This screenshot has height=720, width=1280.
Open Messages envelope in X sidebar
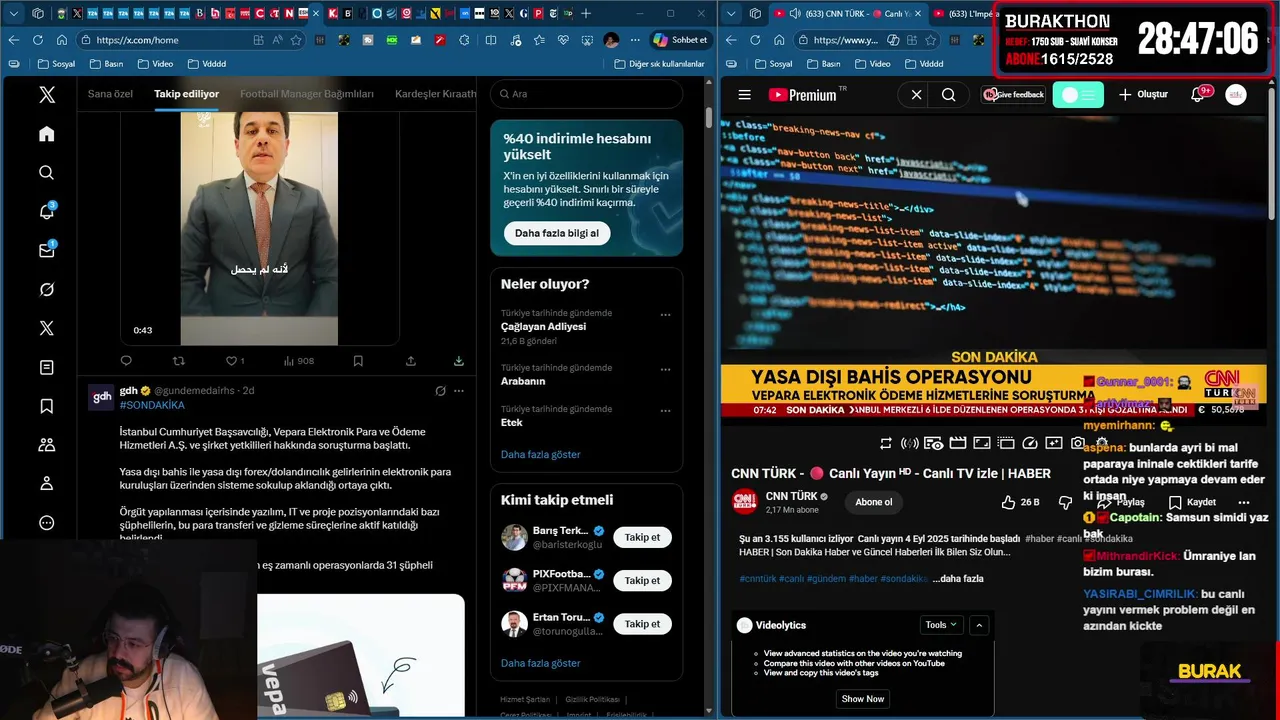tap(47, 250)
